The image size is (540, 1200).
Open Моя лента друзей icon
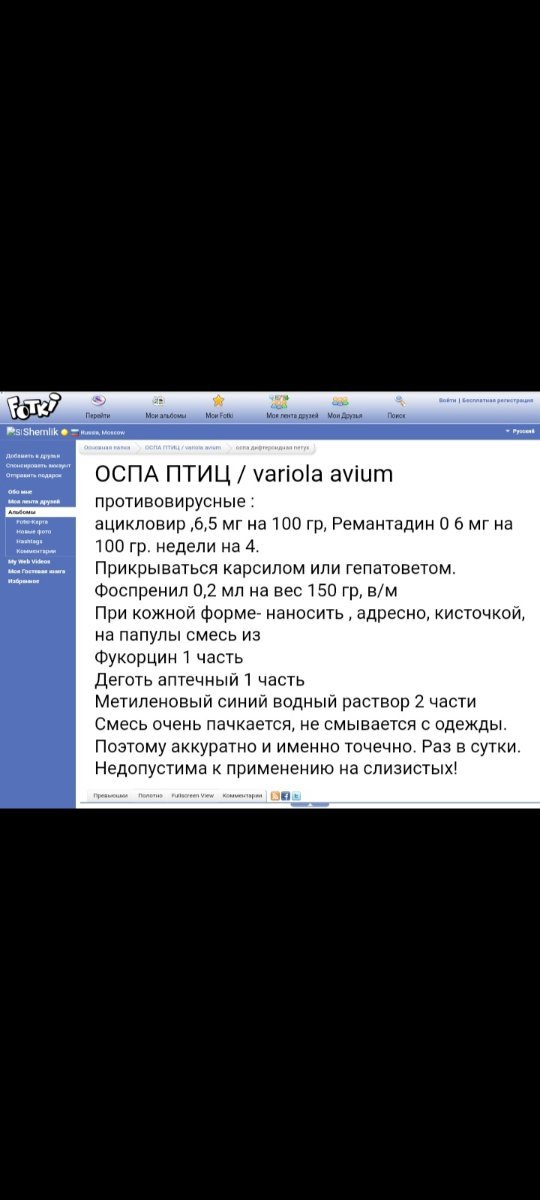pos(279,400)
